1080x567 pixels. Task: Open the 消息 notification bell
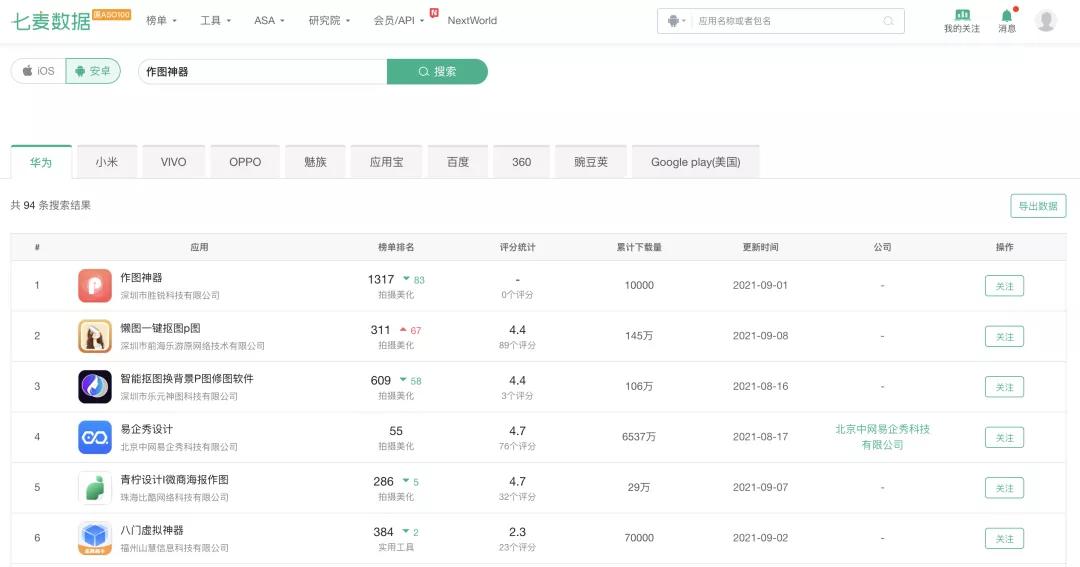(1007, 15)
